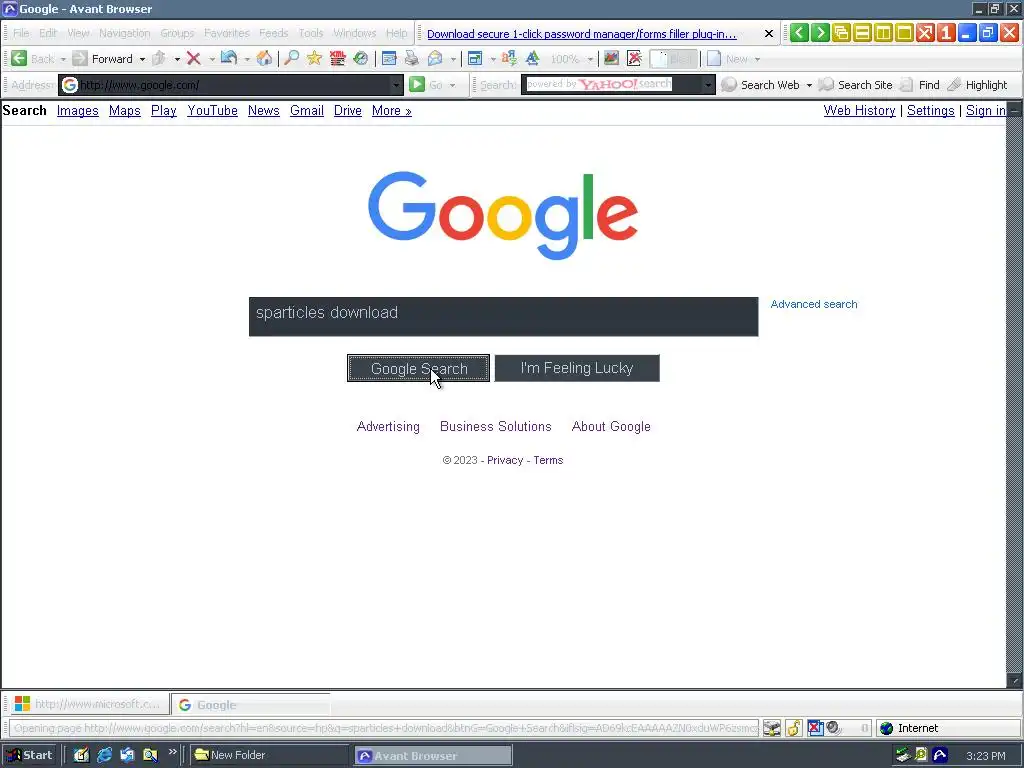Expand the Yahoo search box dropdown
The height and width of the screenshot is (768, 1024).
708,85
